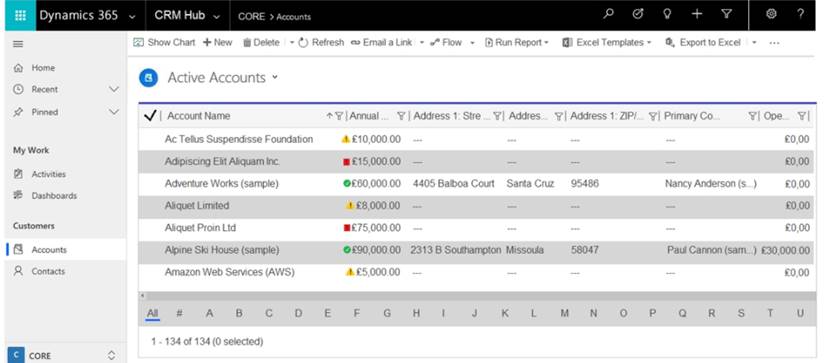Click the question mark help icon
The image size is (825, 363).
(800, 15)
